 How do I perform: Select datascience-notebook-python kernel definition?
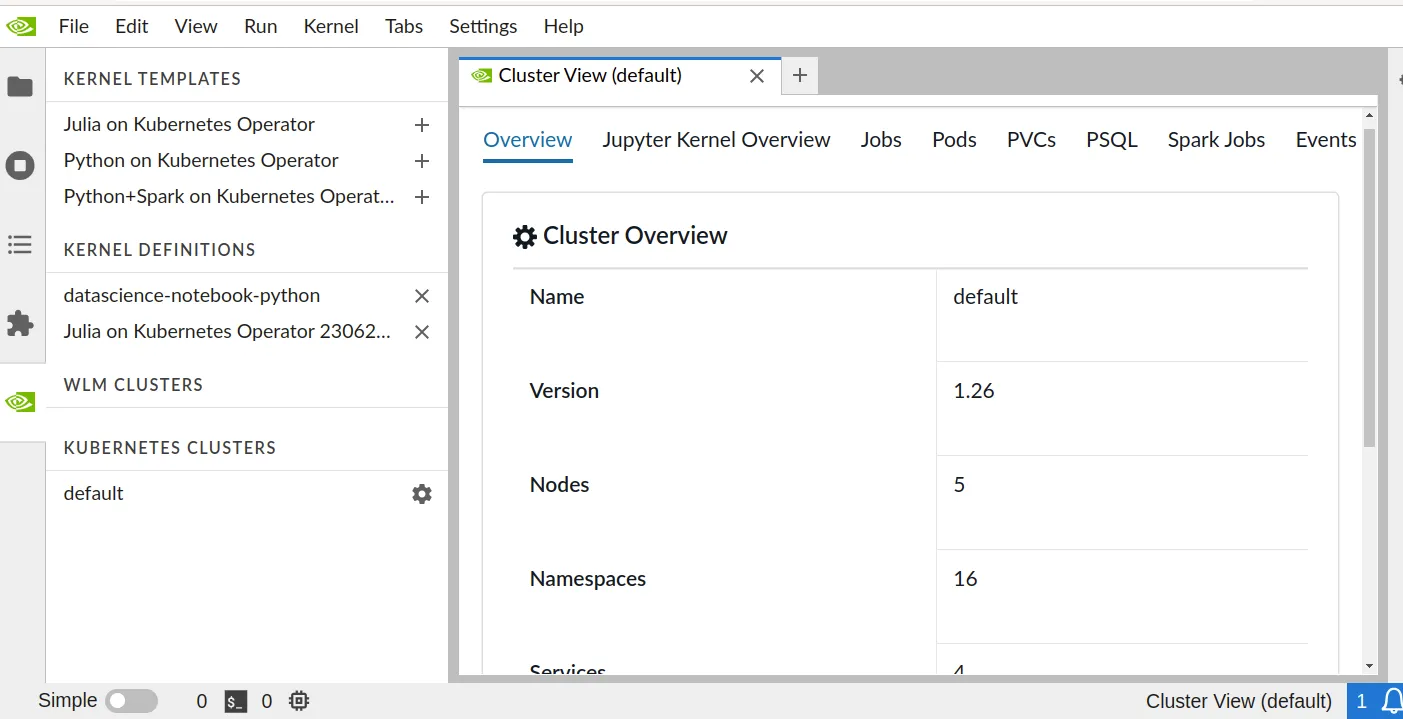tap(192, 296)
